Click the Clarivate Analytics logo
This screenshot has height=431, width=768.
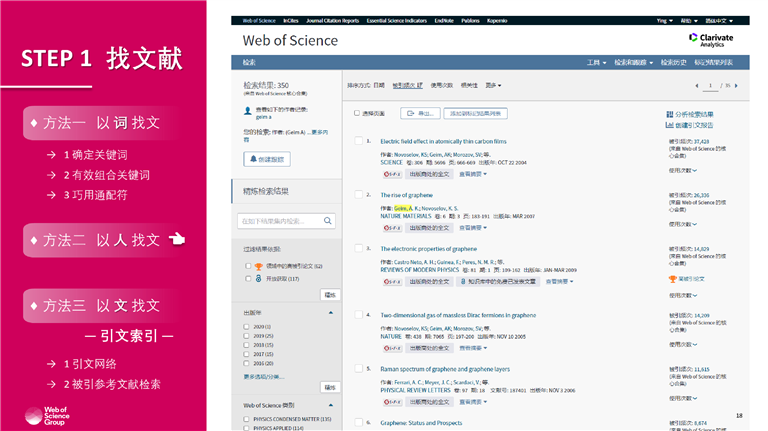[711, 40]
